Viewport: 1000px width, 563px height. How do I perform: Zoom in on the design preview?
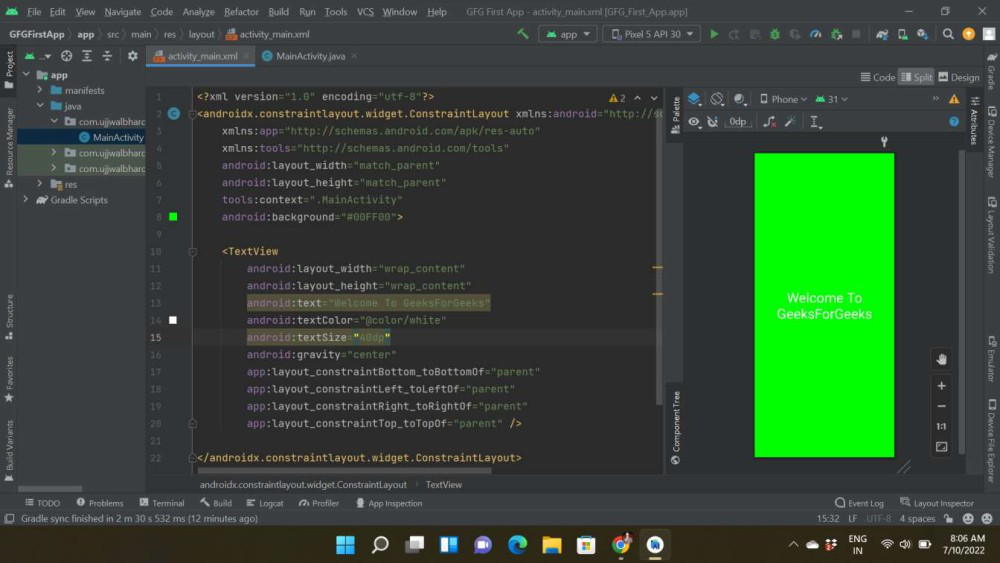pos(941,386)
